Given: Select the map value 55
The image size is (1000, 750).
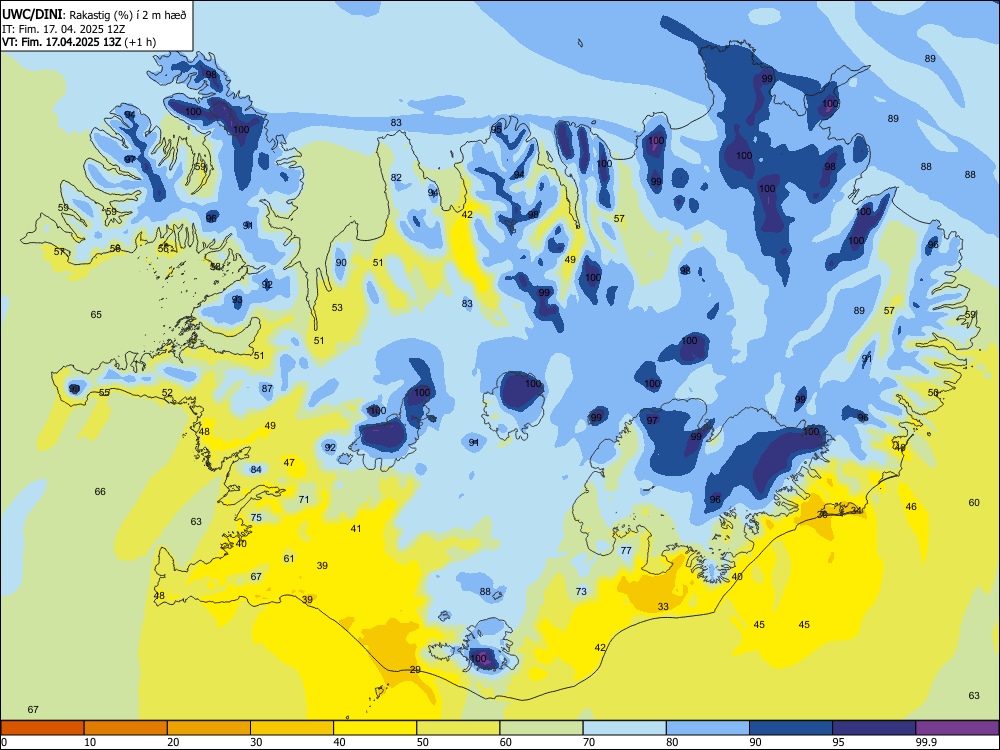Looking at the screenshot, I should 105,393.
